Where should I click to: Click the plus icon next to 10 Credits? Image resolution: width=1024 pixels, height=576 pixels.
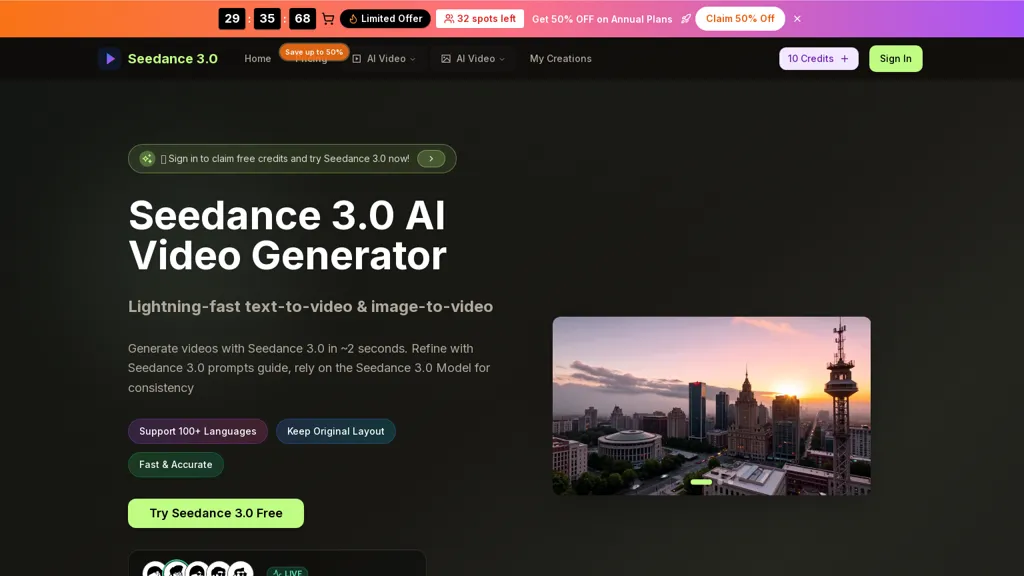click(x=844, y=59)
